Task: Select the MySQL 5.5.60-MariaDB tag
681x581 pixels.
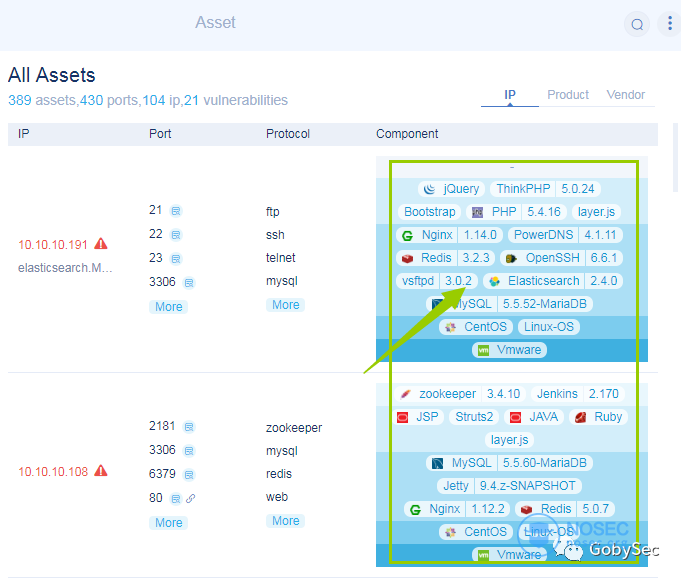Action: click(509, 463)
